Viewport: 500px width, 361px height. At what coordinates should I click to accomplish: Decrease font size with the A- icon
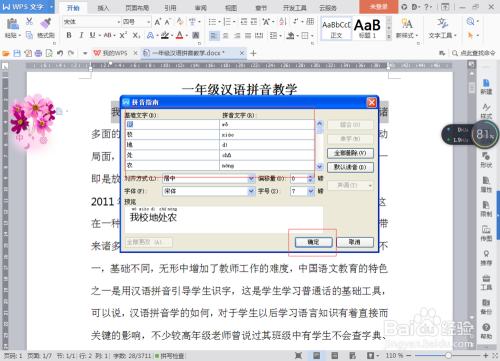click(x=168, y=22)
